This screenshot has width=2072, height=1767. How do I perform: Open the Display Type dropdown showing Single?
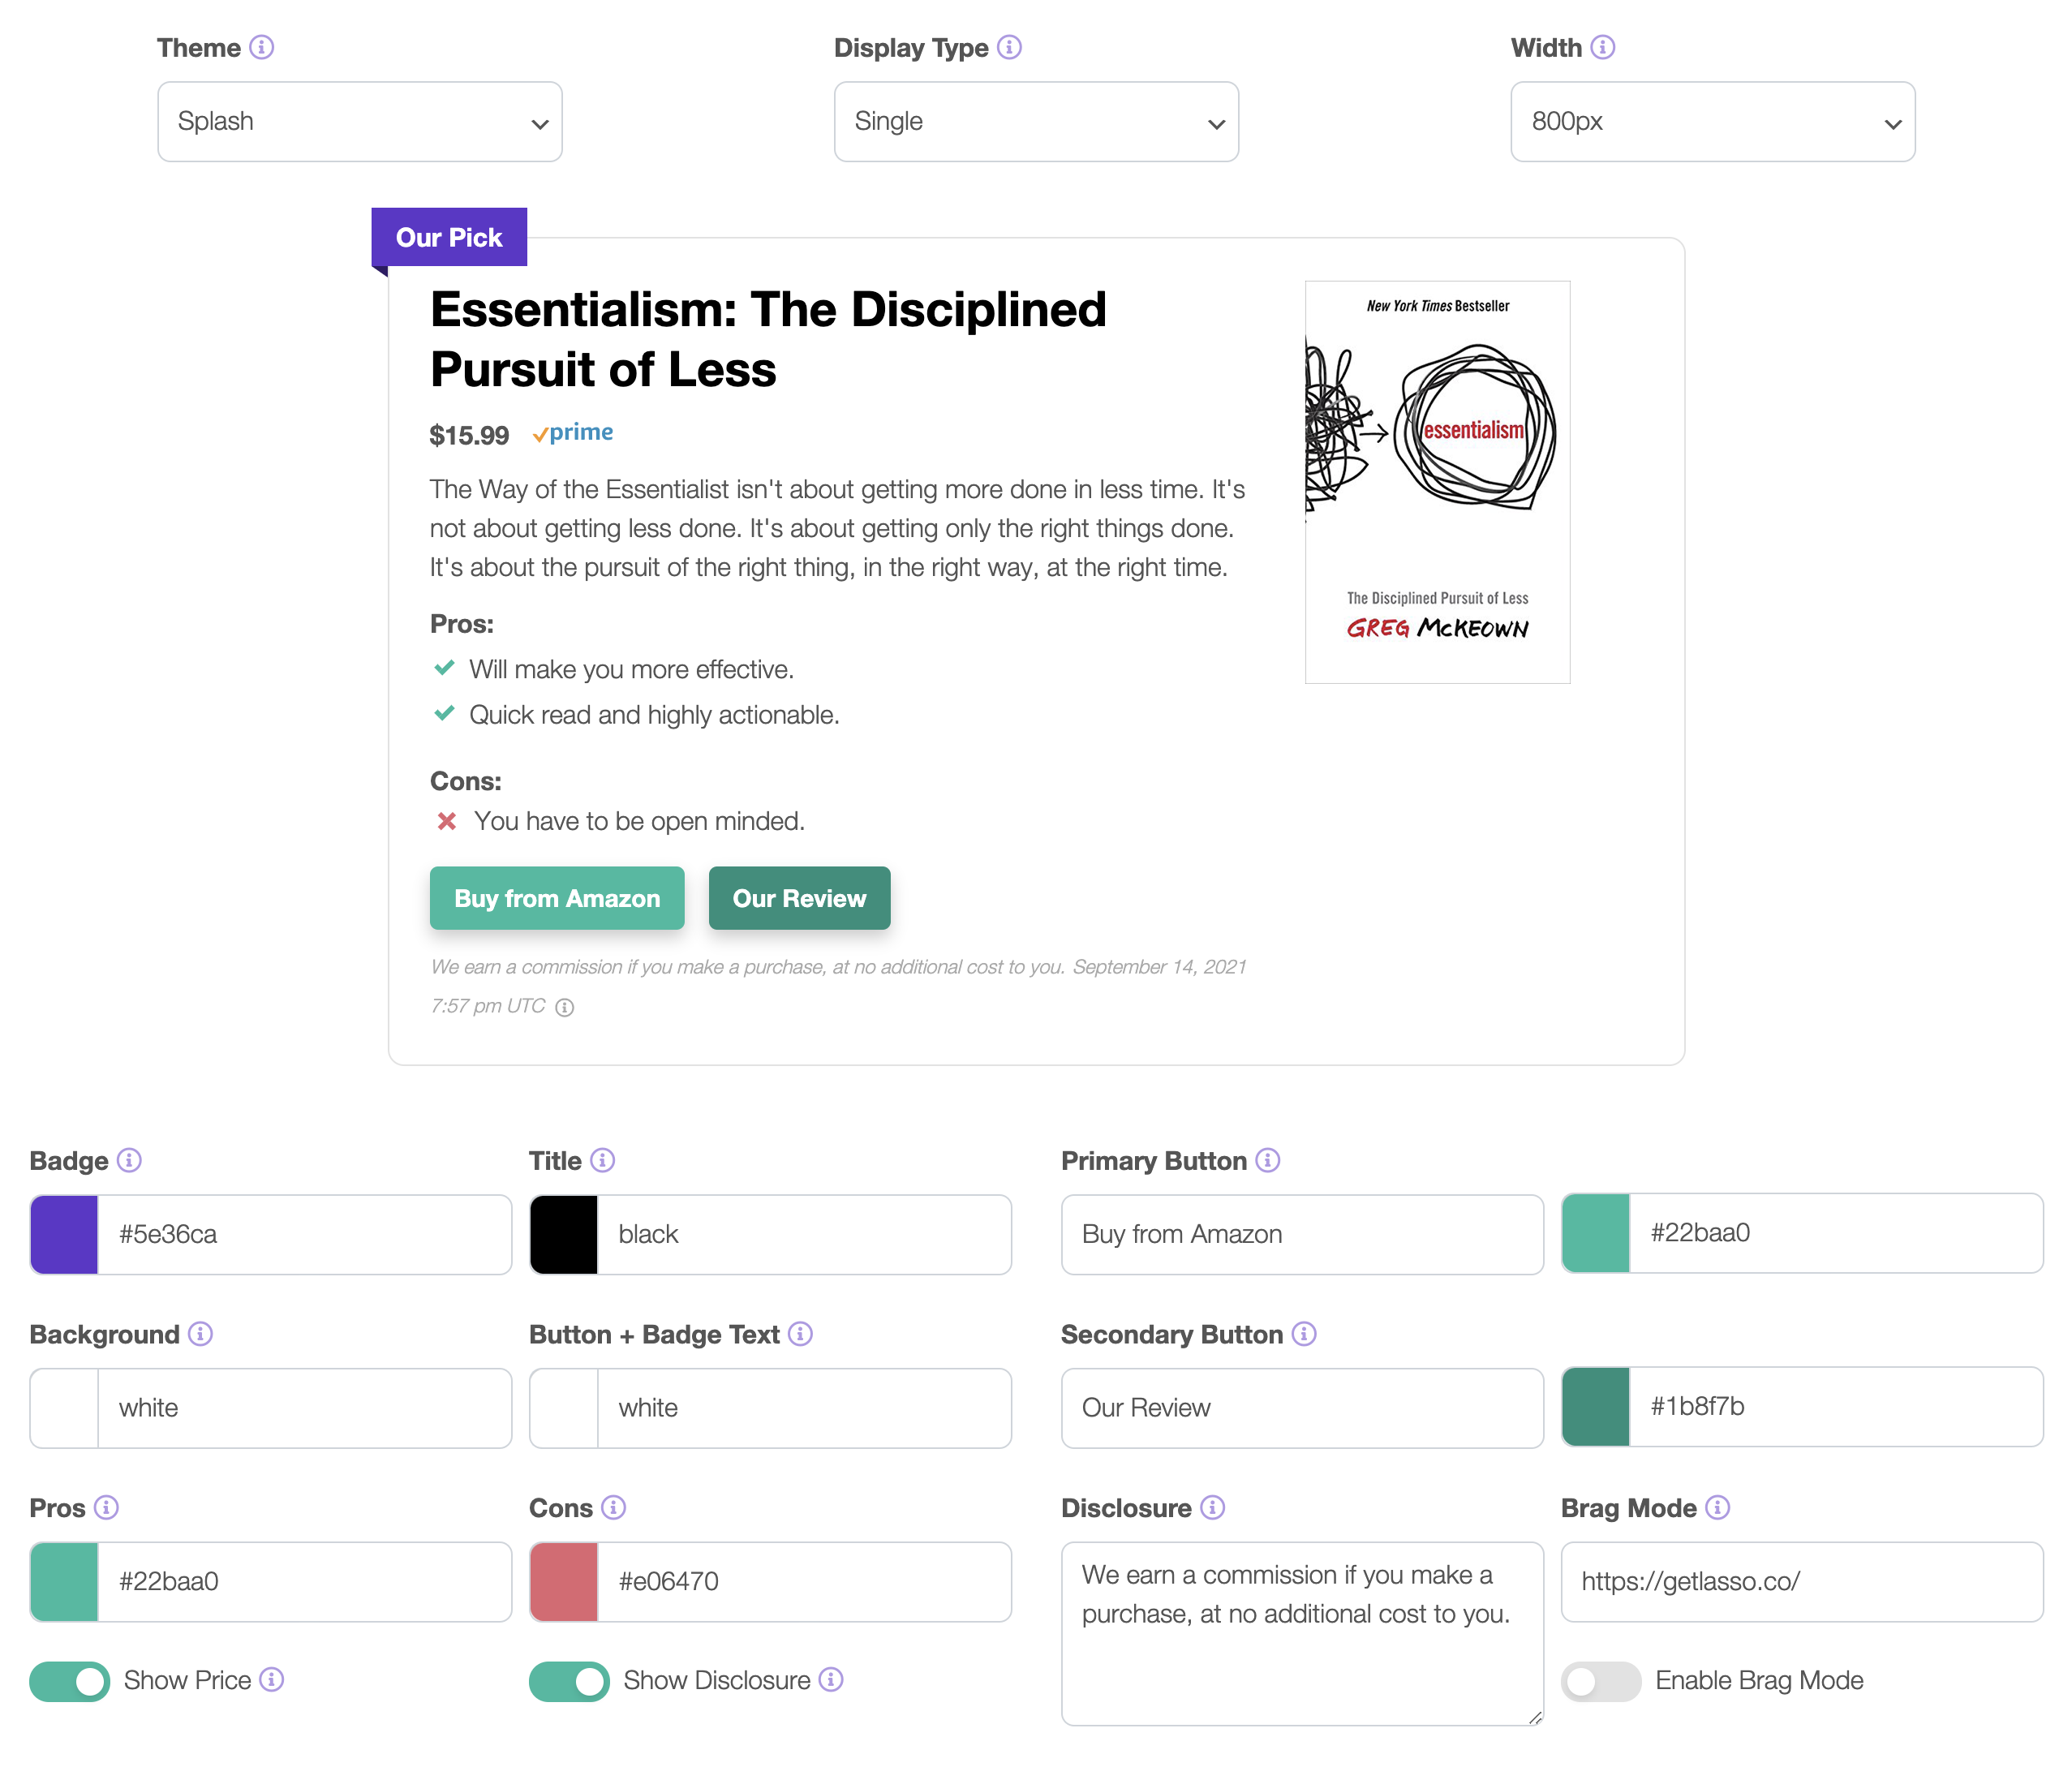pos(1036,122)
